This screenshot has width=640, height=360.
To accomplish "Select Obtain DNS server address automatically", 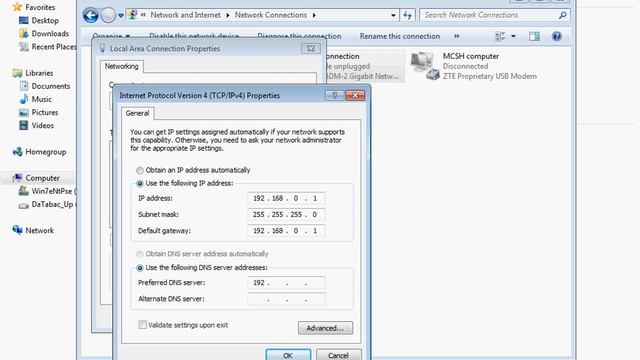I will click(140, 254).
